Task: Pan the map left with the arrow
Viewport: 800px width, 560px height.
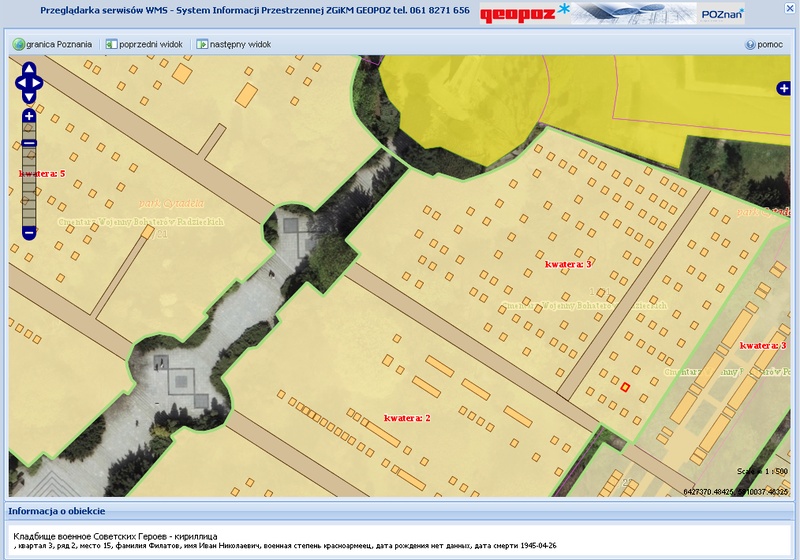Action: point(19,84)
